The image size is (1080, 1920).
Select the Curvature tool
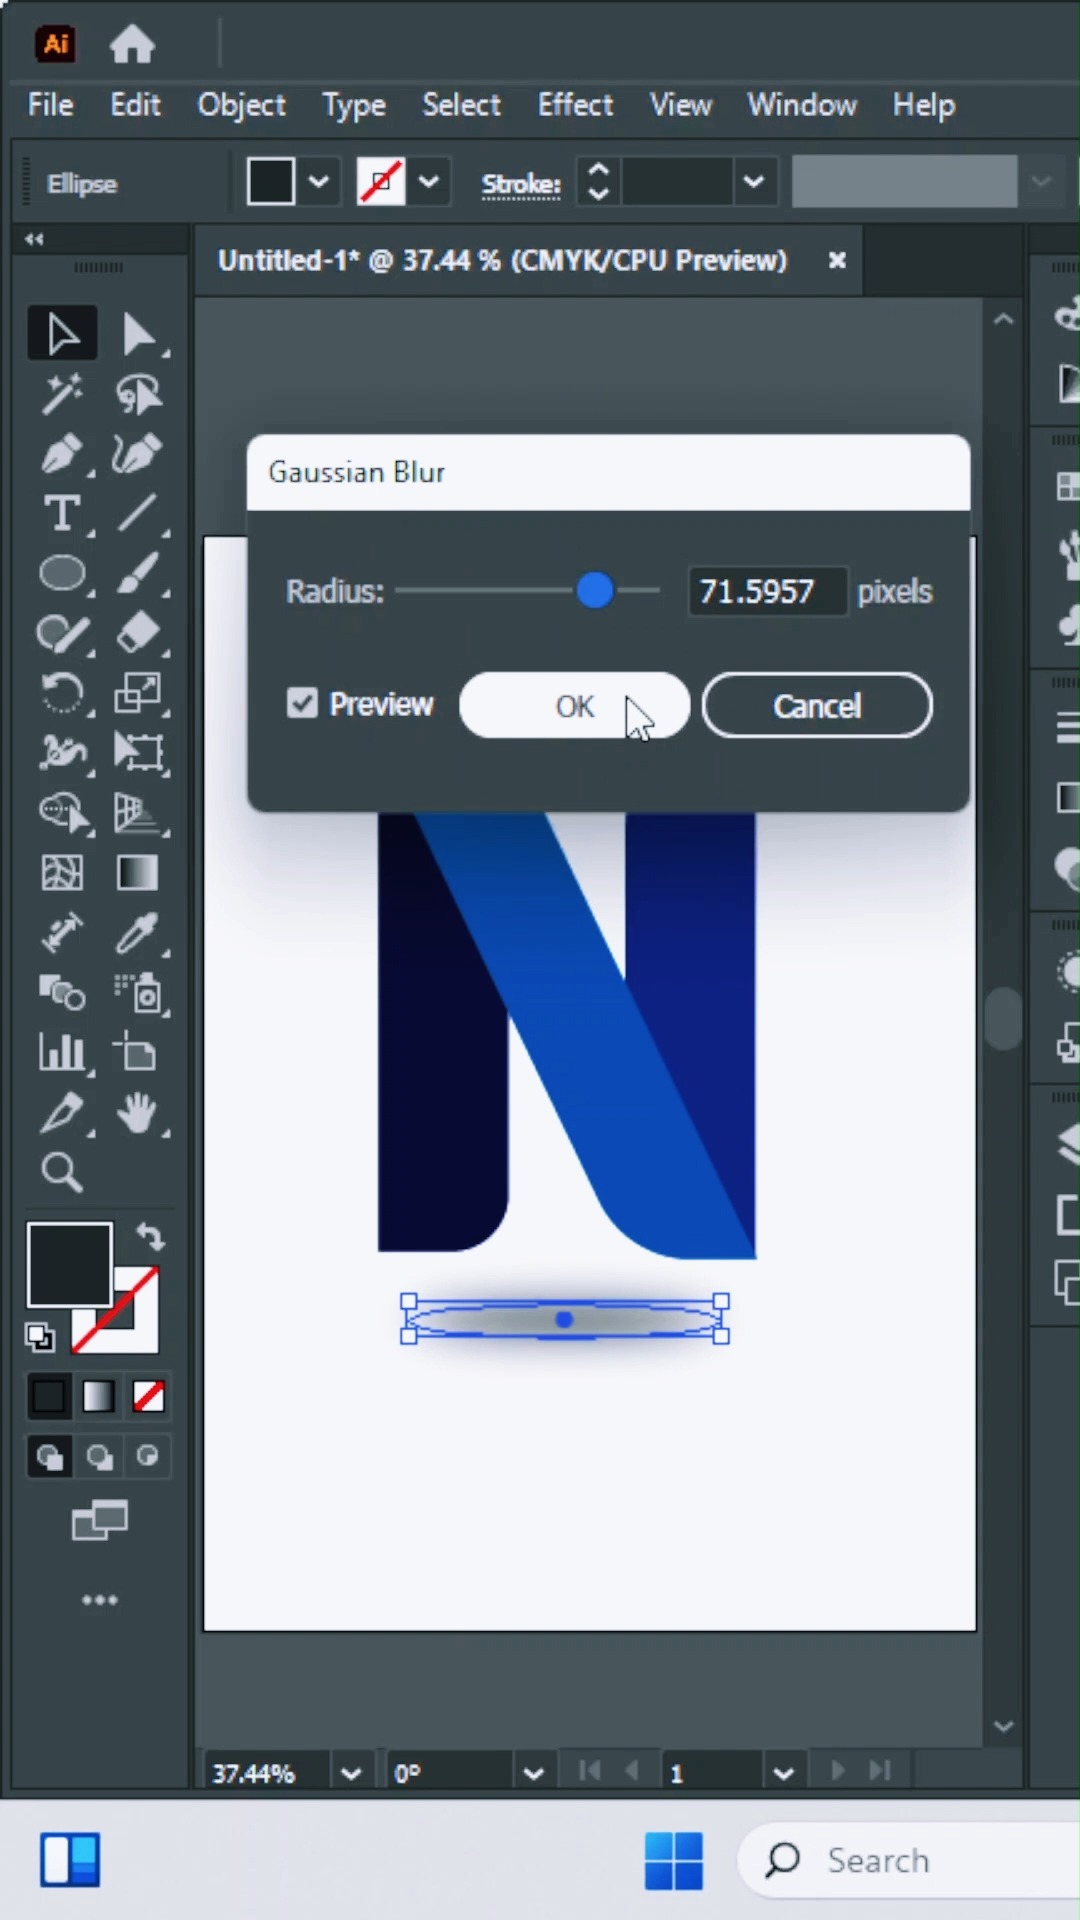click(138, 454)
